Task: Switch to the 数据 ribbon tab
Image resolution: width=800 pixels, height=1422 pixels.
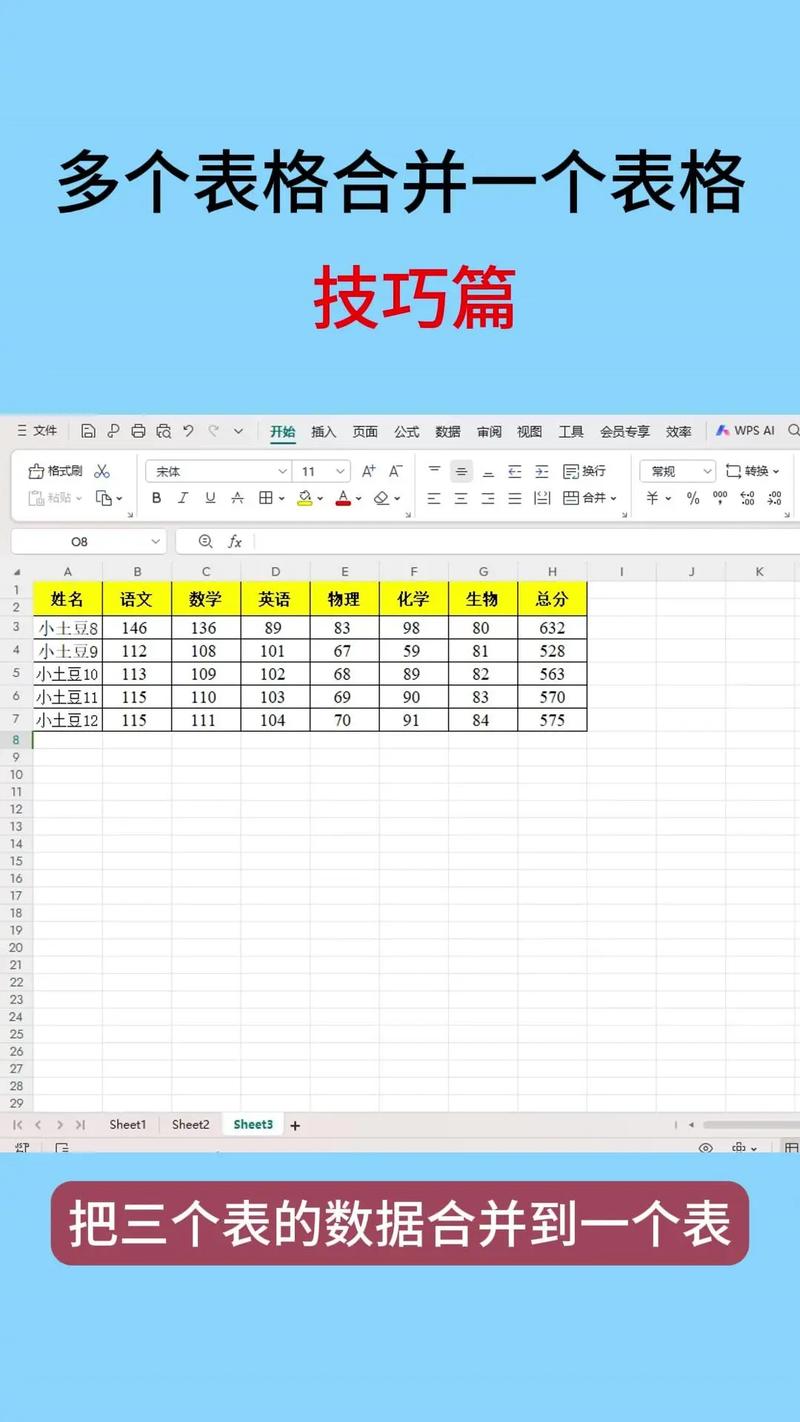Action: [448, 431]
